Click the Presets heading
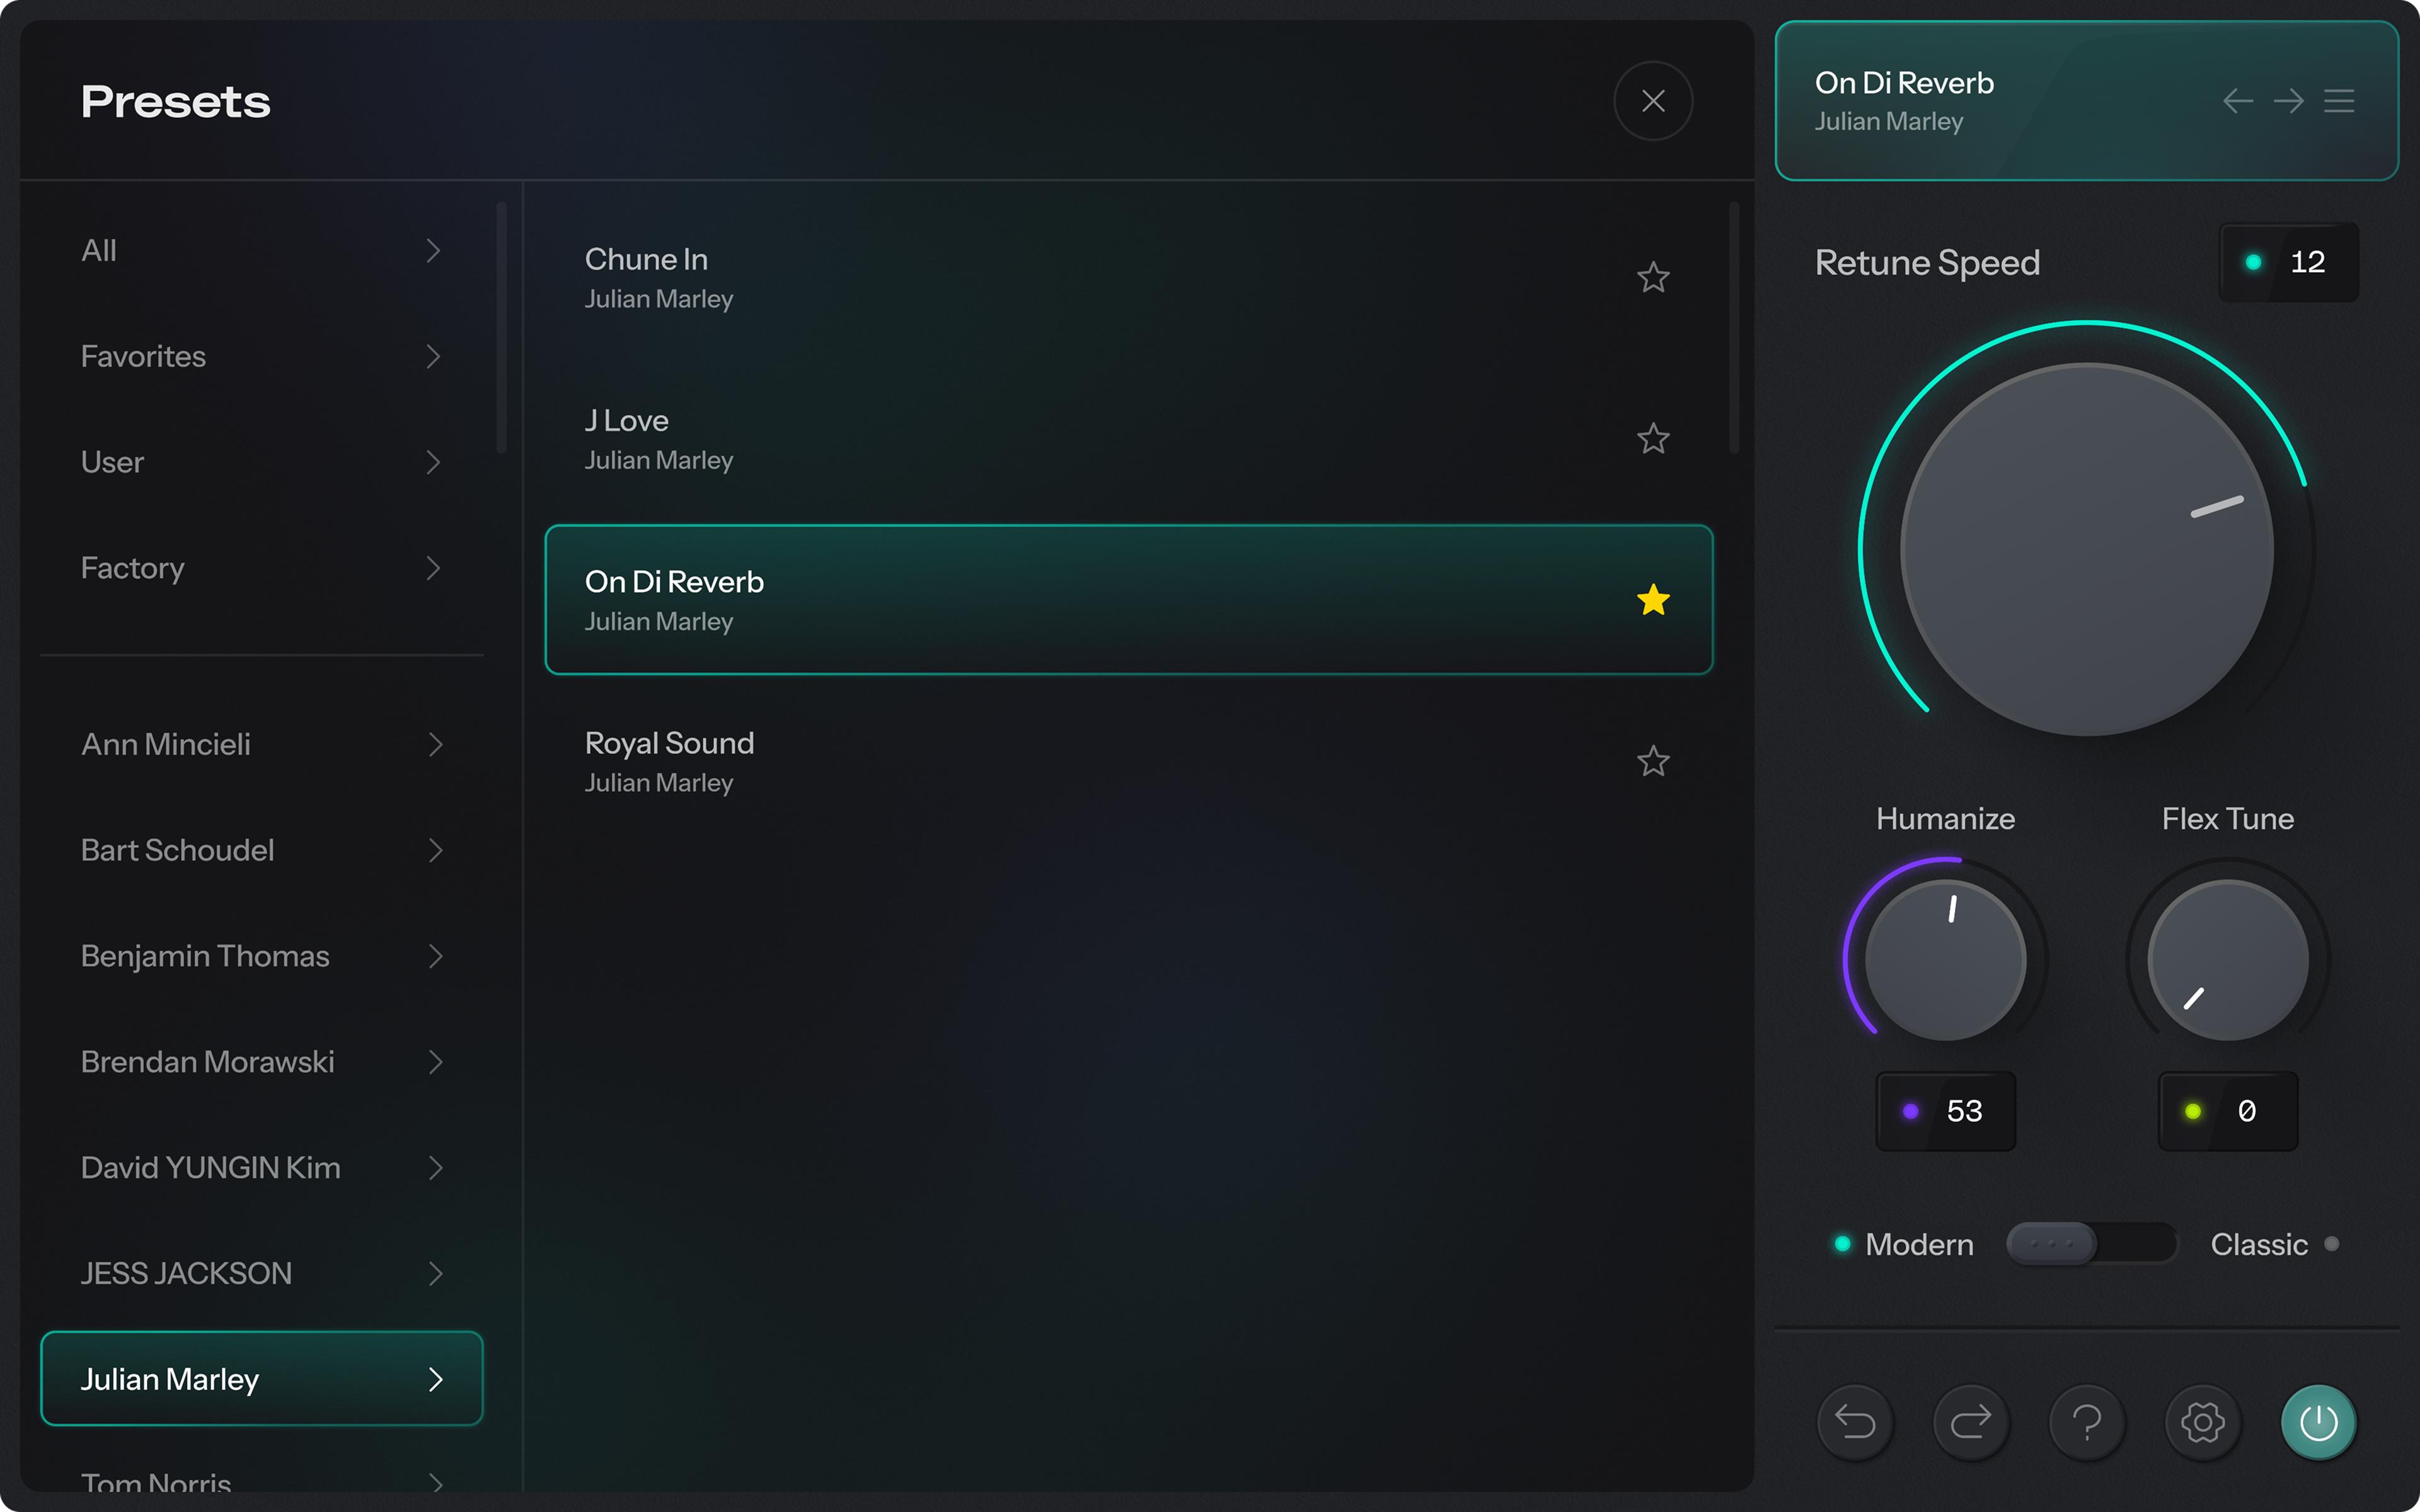2420x1512 pixels. (175, 101)
